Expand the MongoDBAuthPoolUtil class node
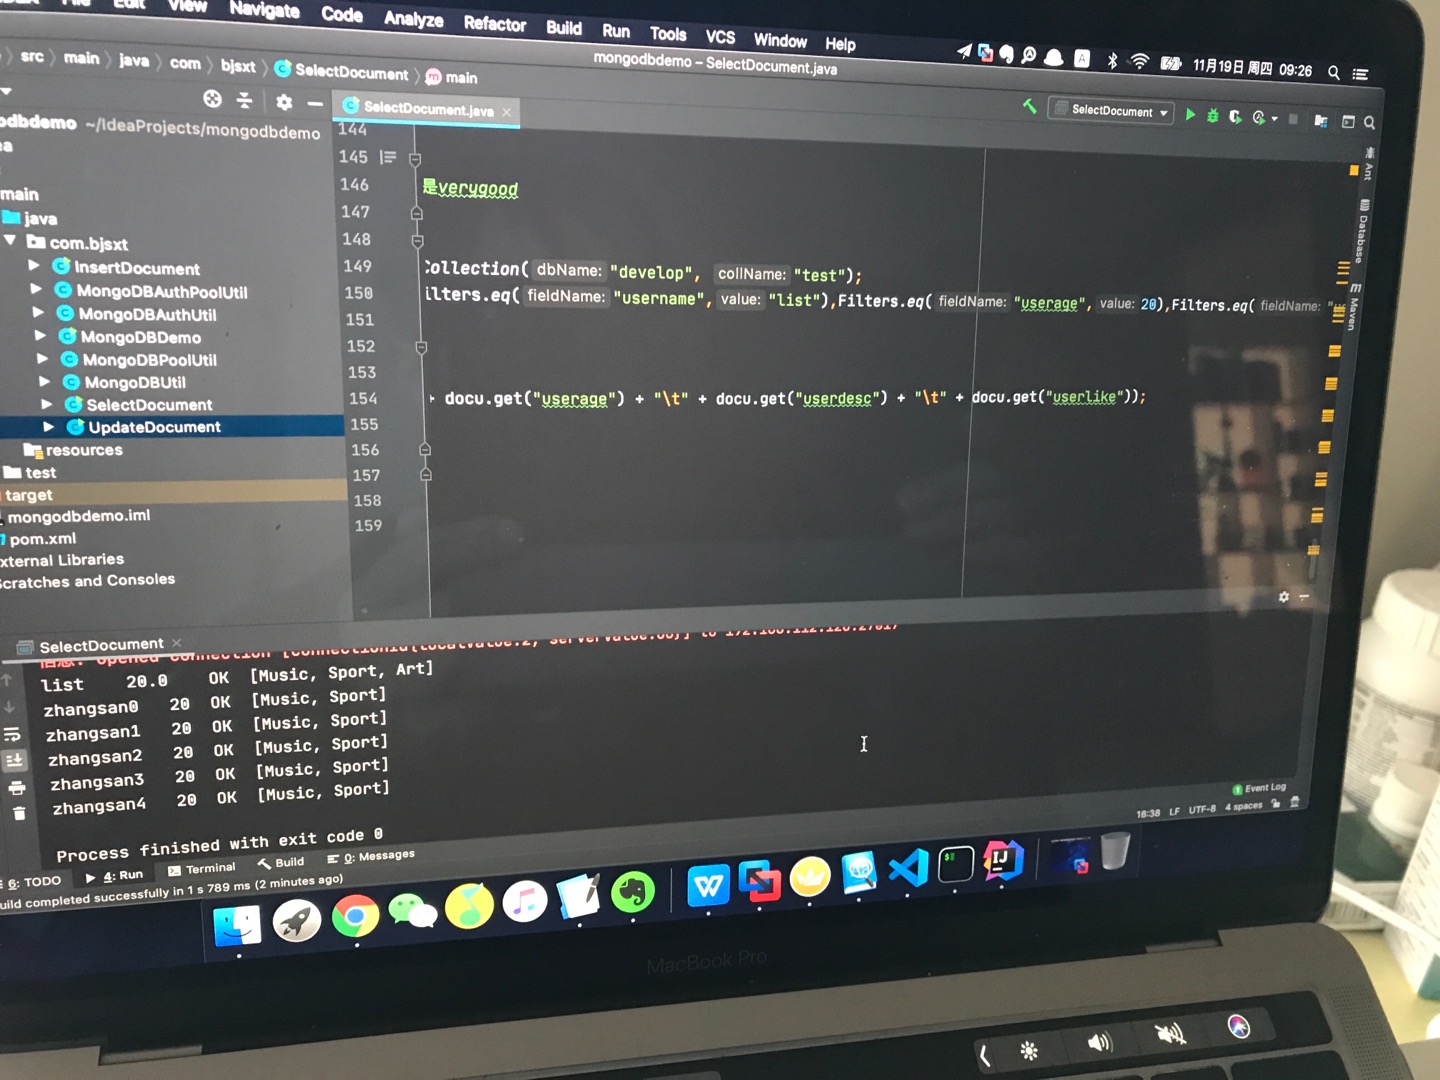This screenshot has height=1080, width=1440. pos(36,289)
